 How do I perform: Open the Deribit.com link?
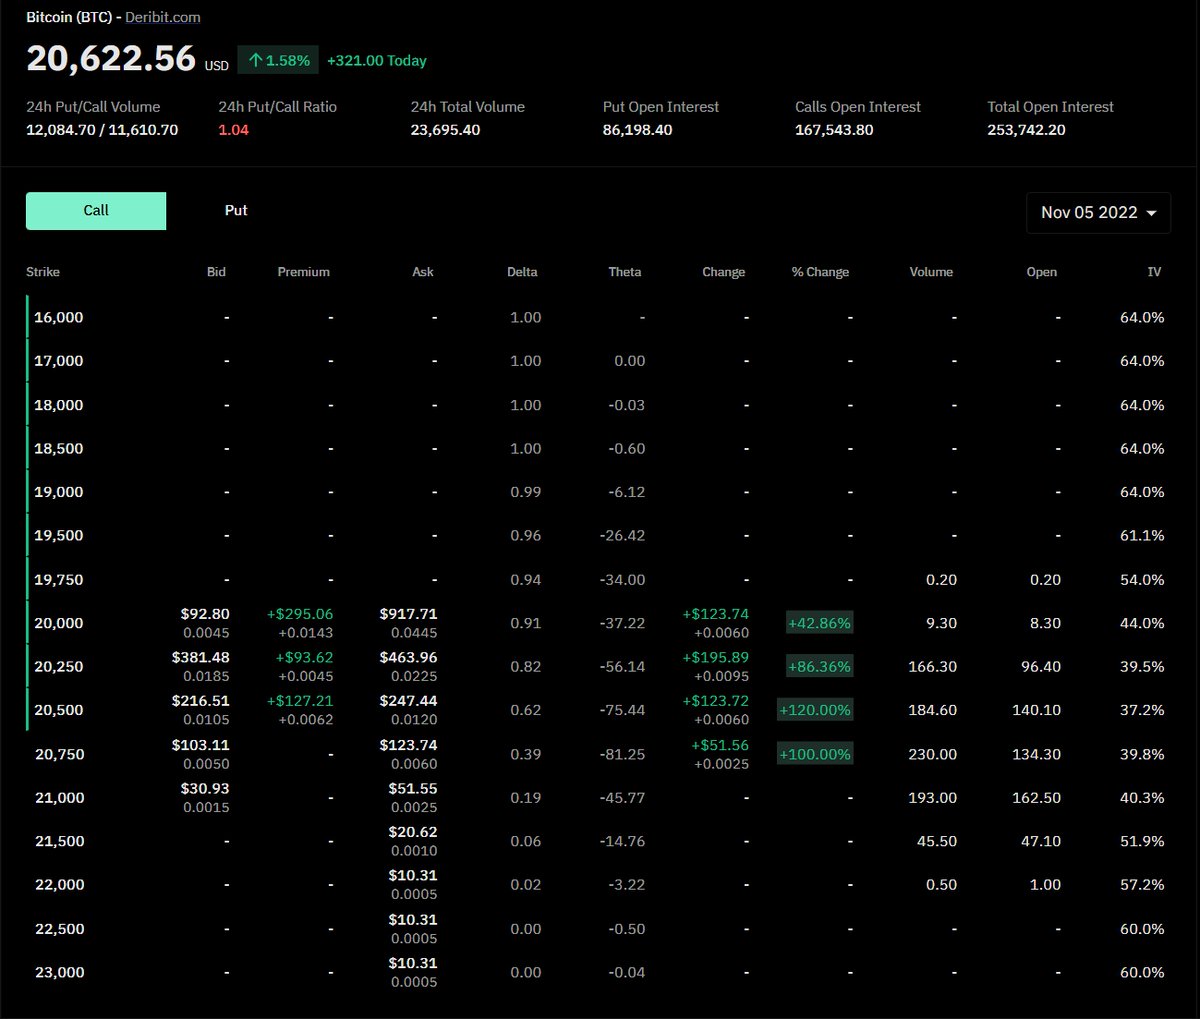(x=164, y=17)
